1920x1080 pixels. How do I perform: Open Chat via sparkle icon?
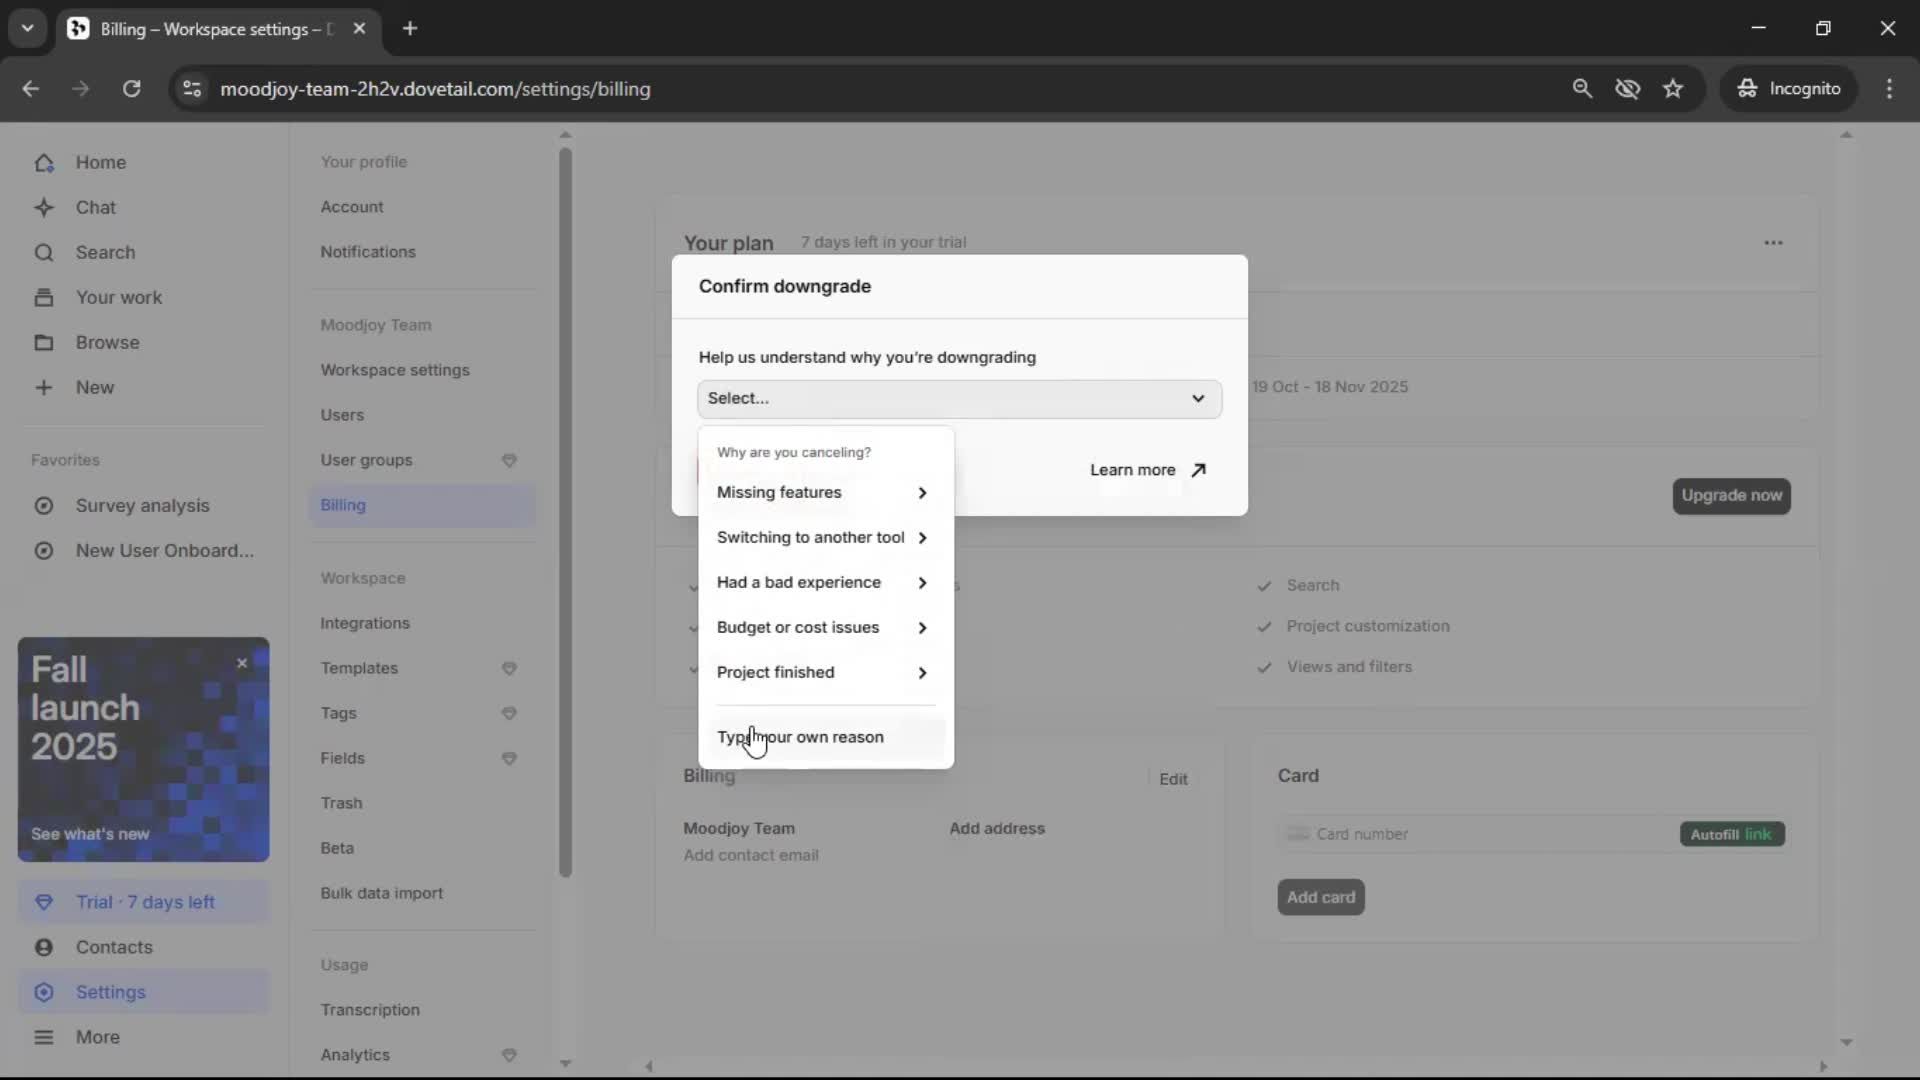click(44, 208)
